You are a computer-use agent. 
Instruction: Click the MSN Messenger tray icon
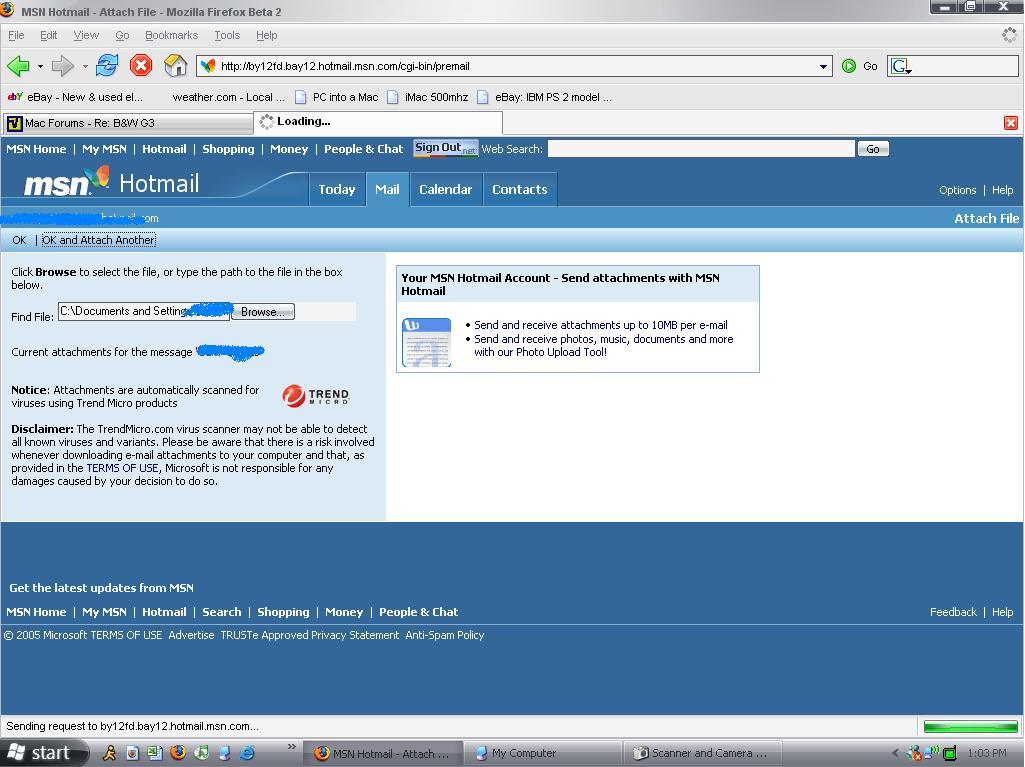pyautogui.click(x=914, y=753)
